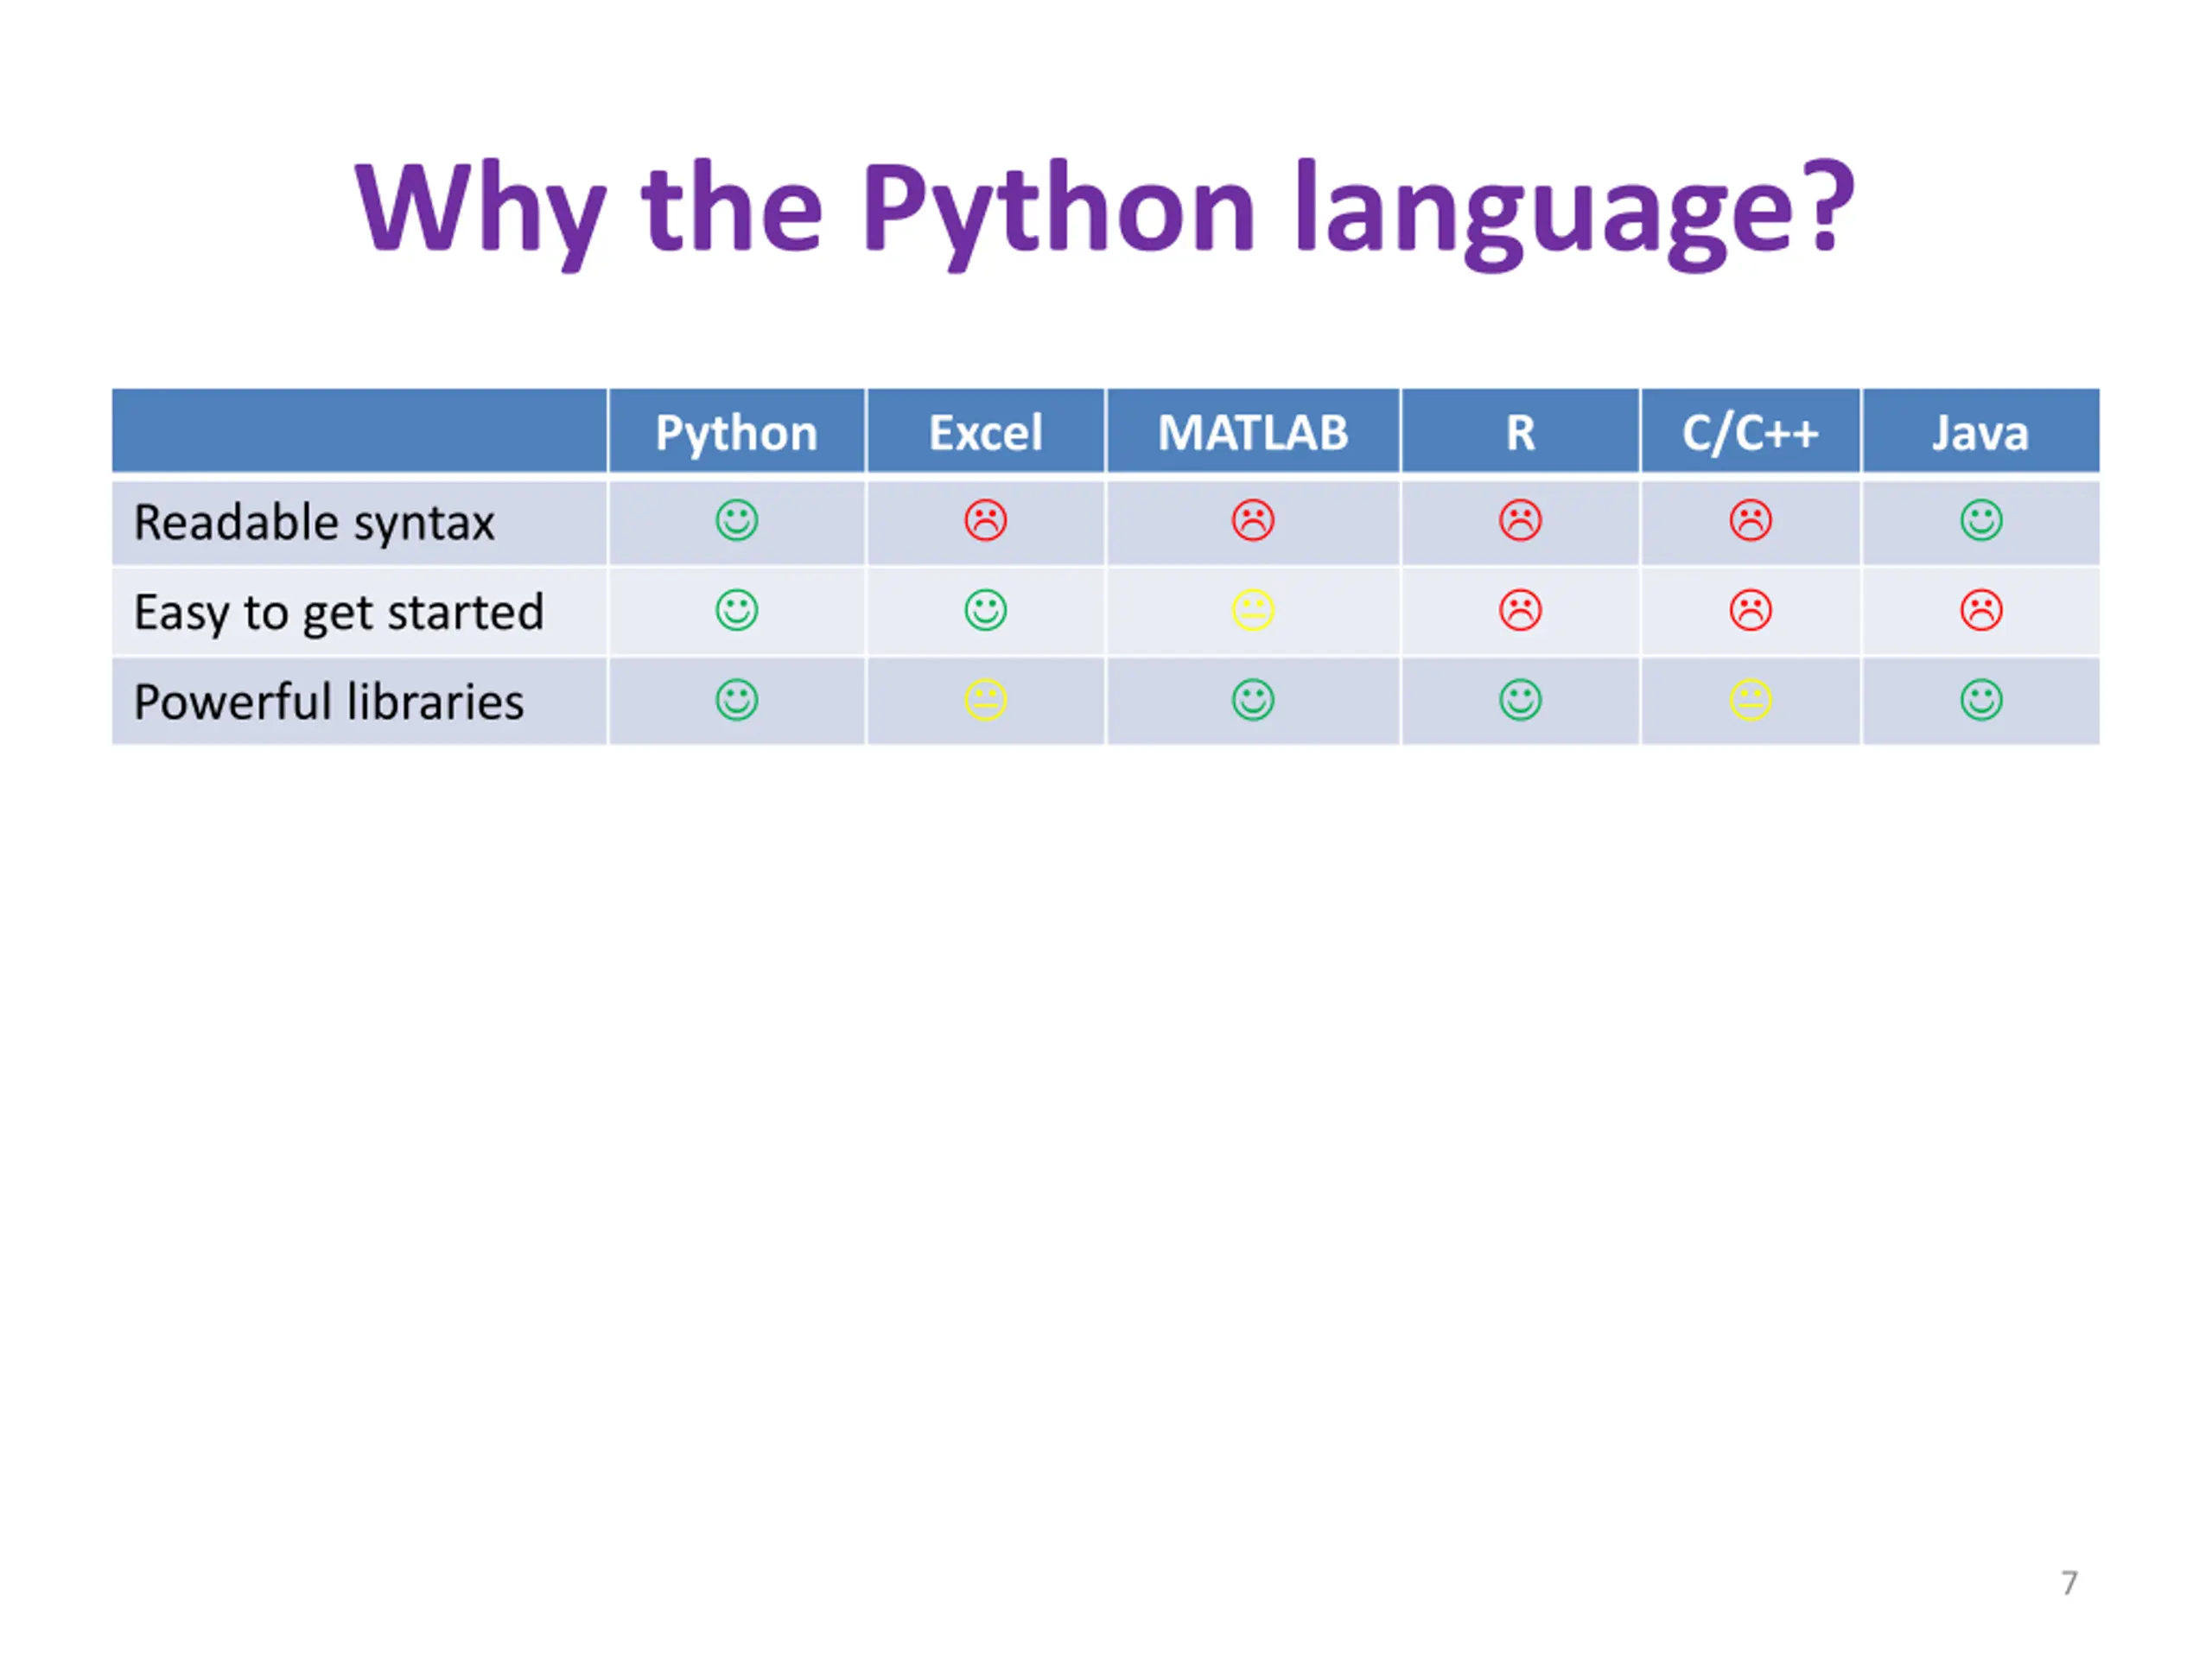Click the Java column header
The image size is (2212, 1659).
pos(1980,432)
